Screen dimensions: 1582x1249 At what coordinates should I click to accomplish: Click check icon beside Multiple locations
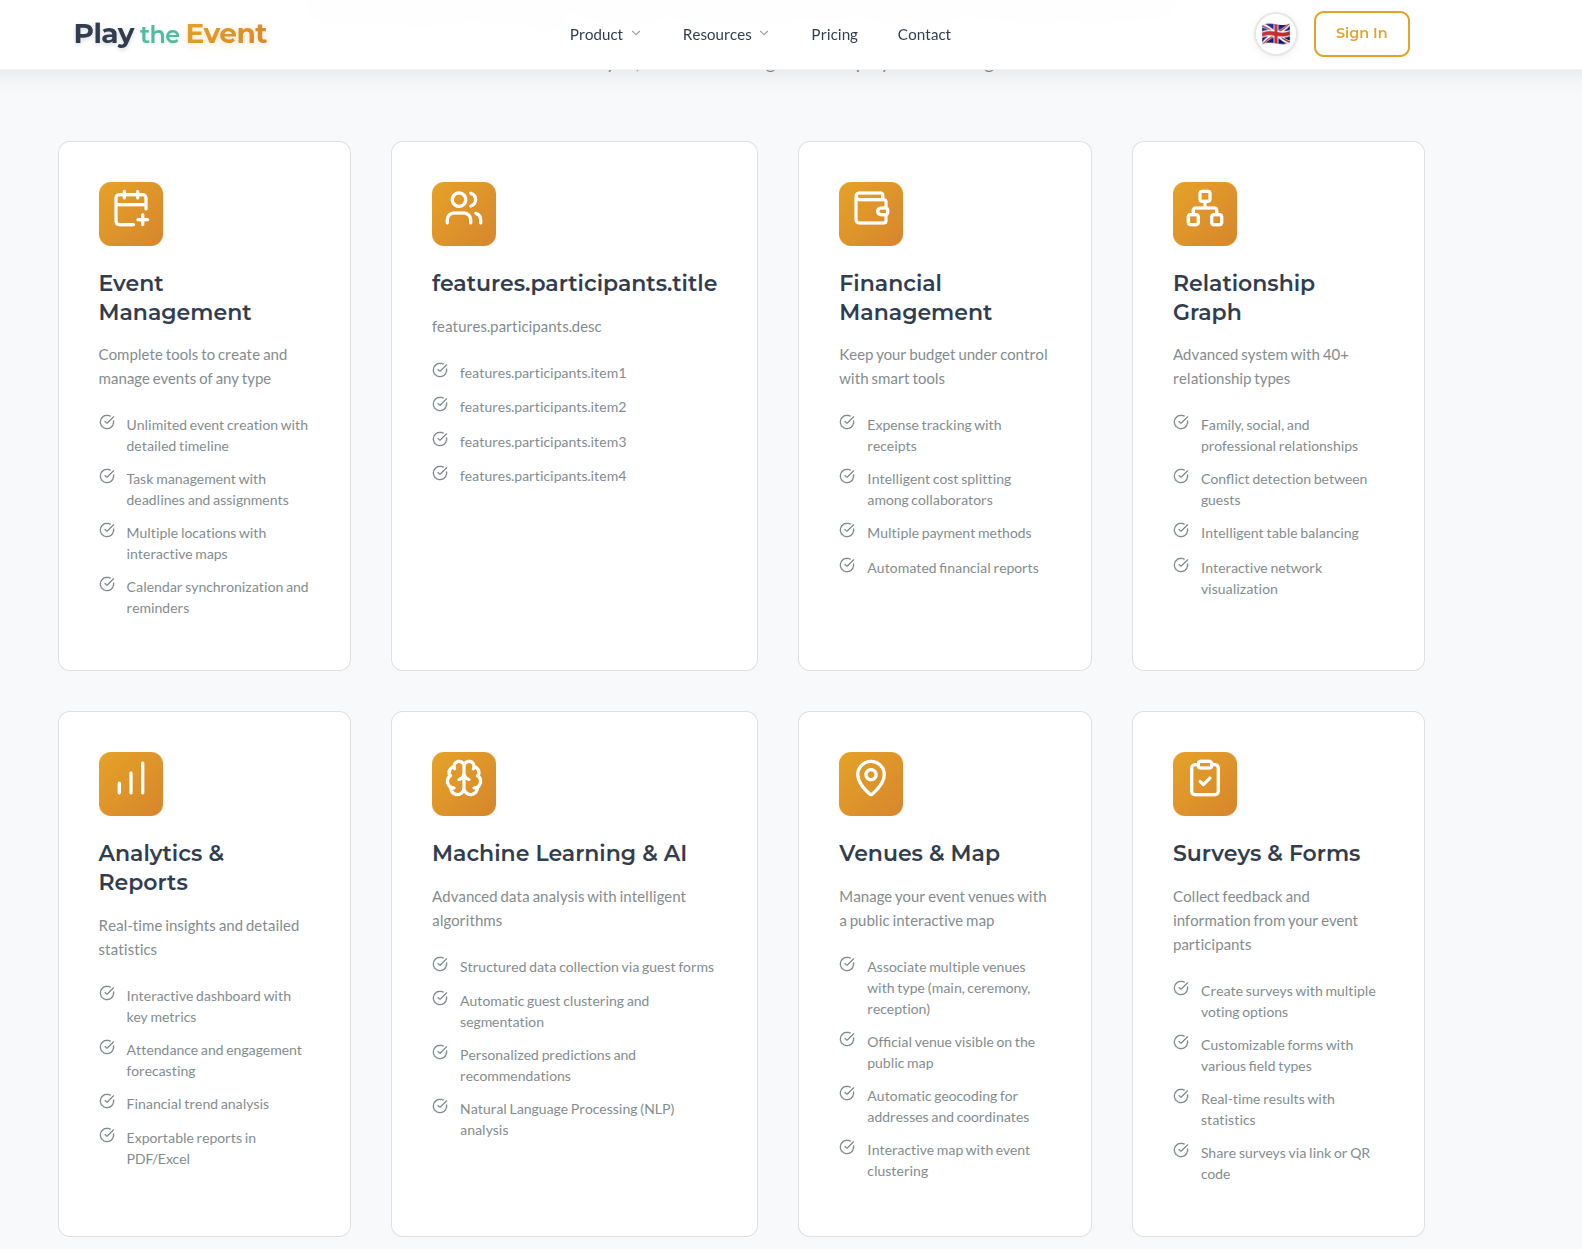pyautogui.click(x=107, y=530)
